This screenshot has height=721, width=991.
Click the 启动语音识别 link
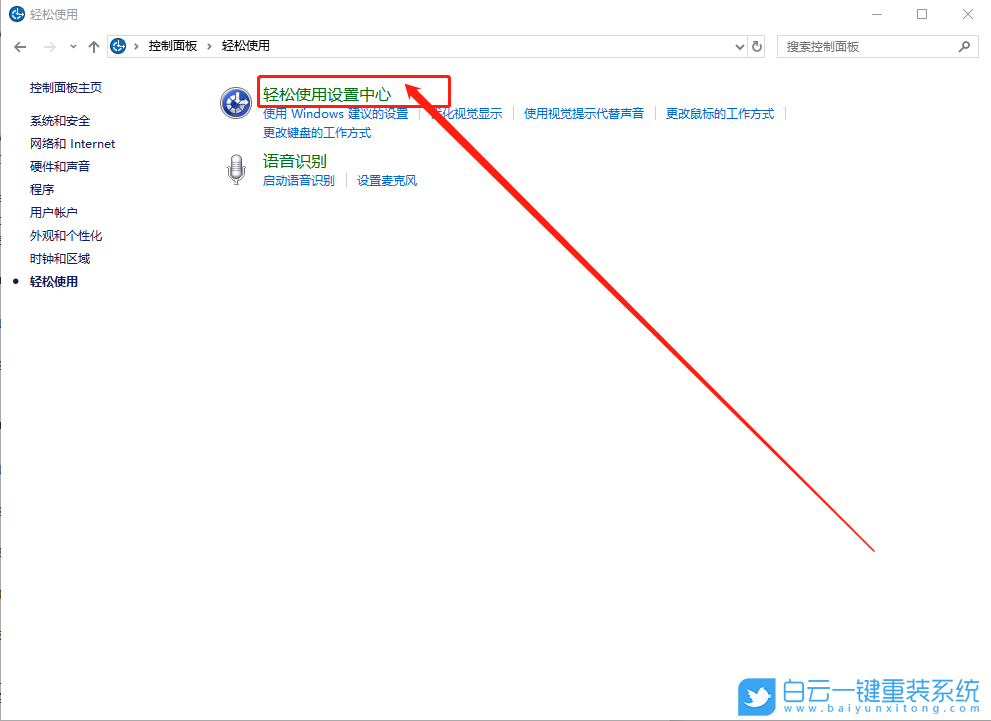[x=299, y=180]
